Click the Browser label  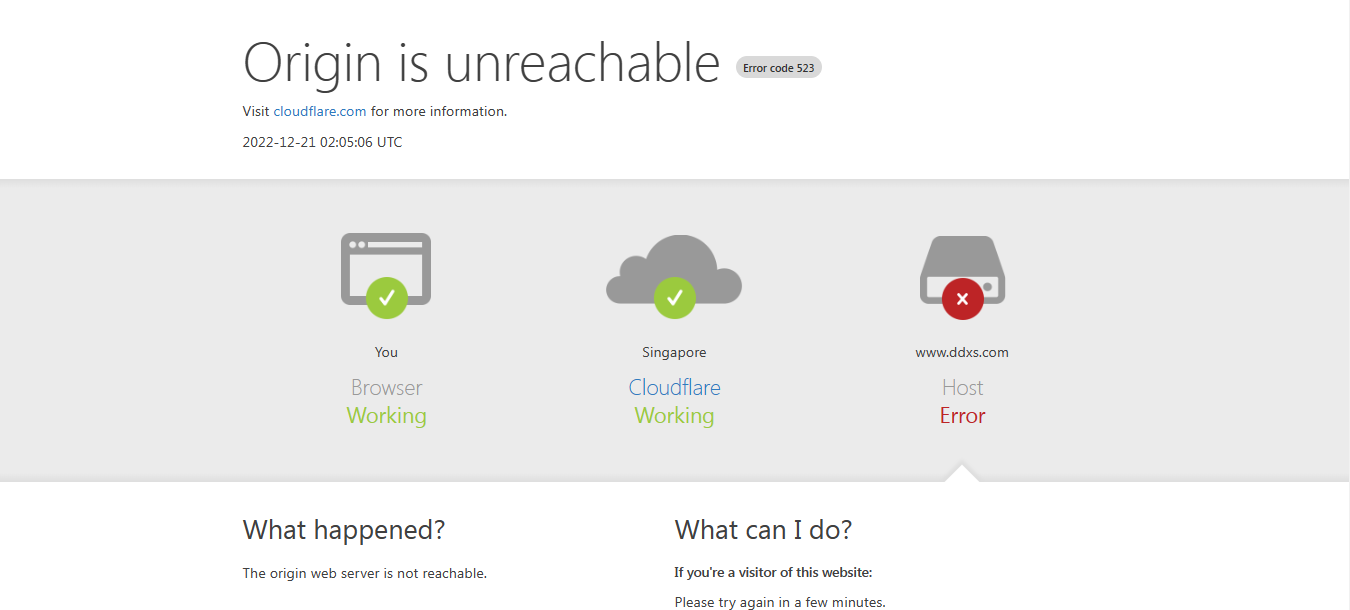click(x=386, y=387)
